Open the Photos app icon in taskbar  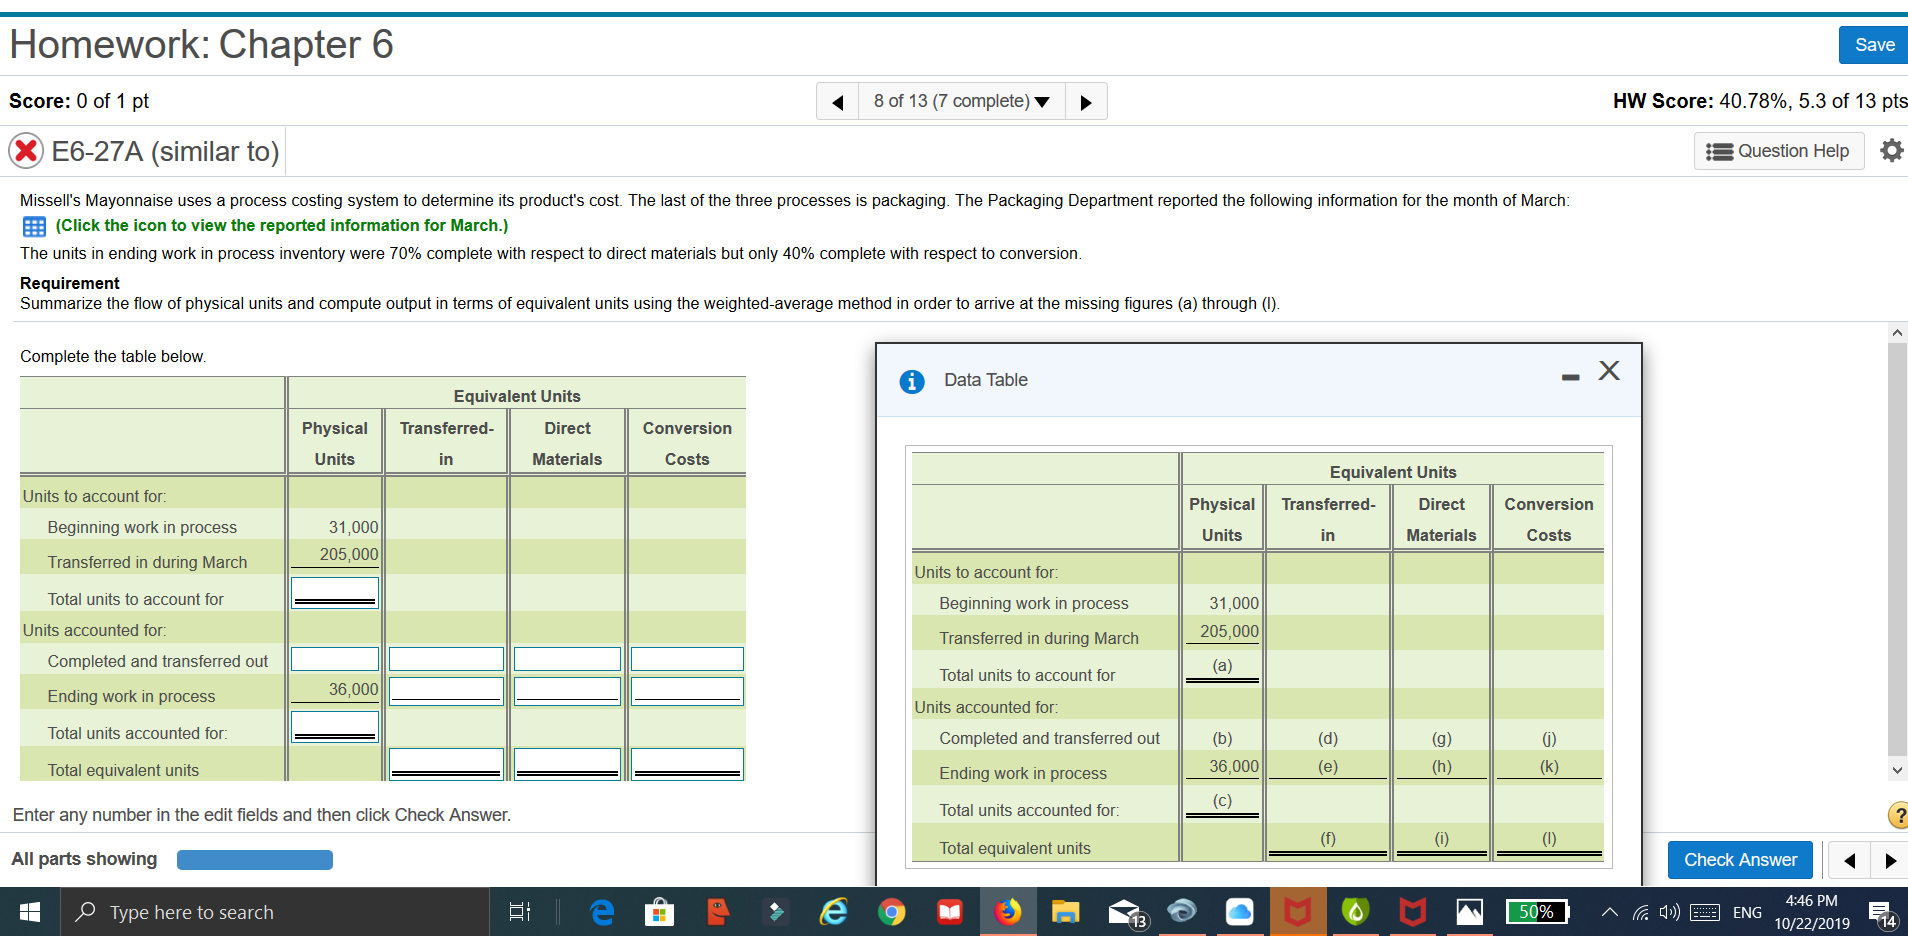click(1469, 912)
